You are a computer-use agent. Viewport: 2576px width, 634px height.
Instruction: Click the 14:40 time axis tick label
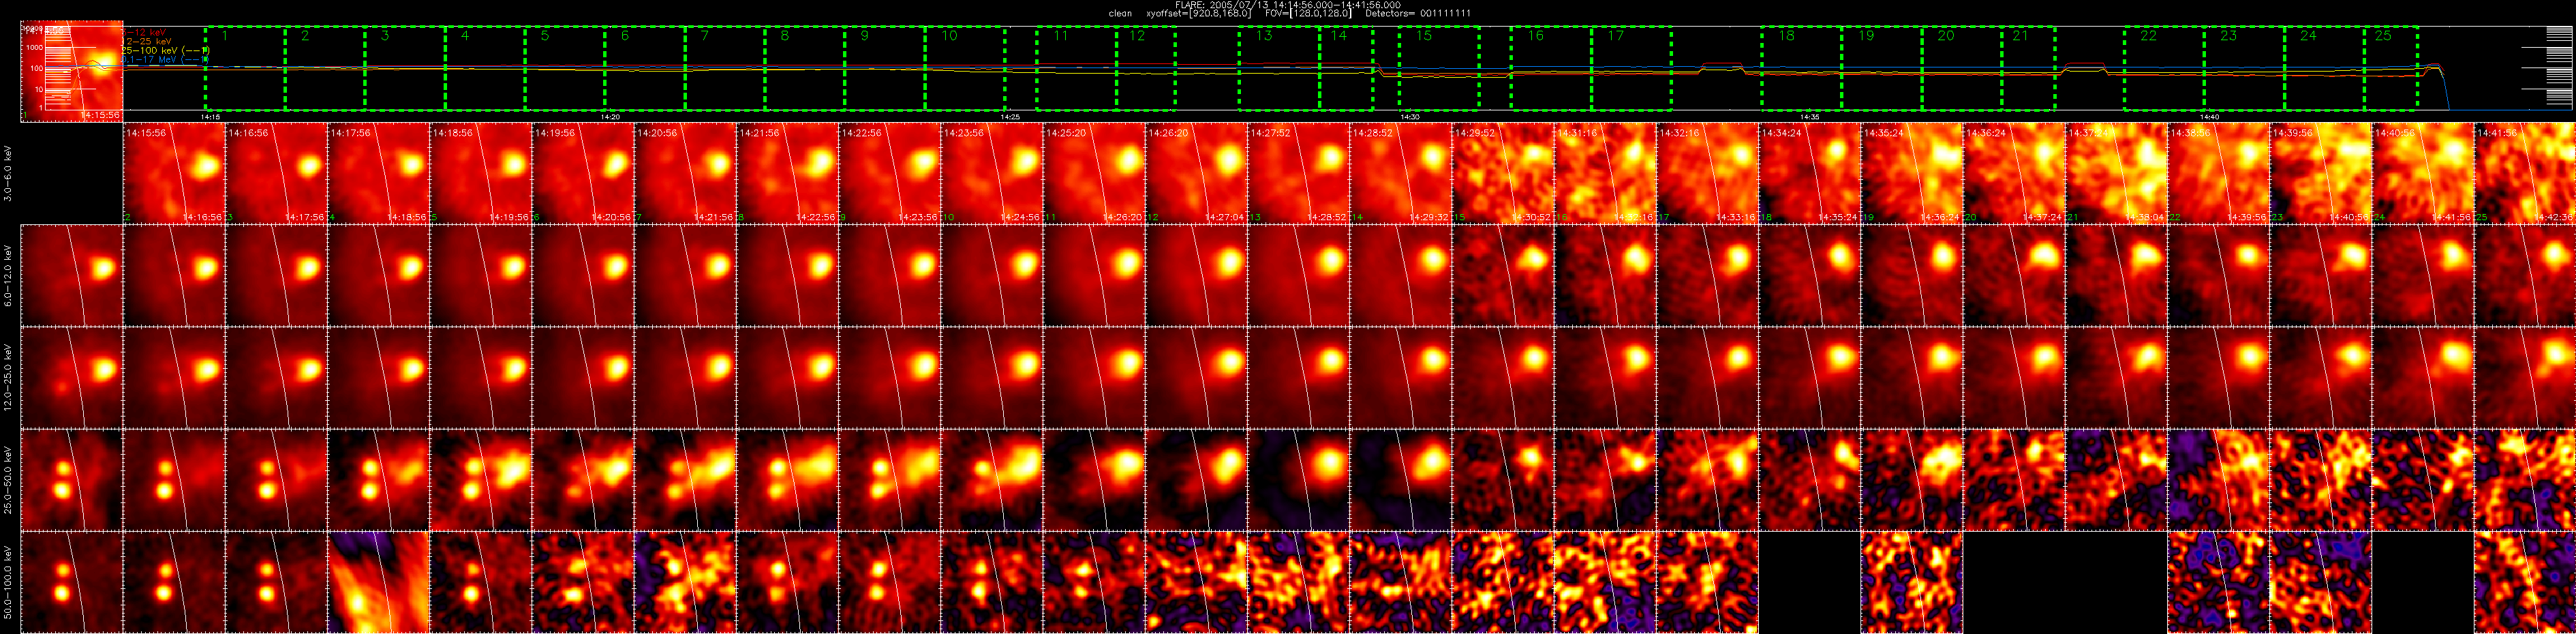click(2210, 117)
